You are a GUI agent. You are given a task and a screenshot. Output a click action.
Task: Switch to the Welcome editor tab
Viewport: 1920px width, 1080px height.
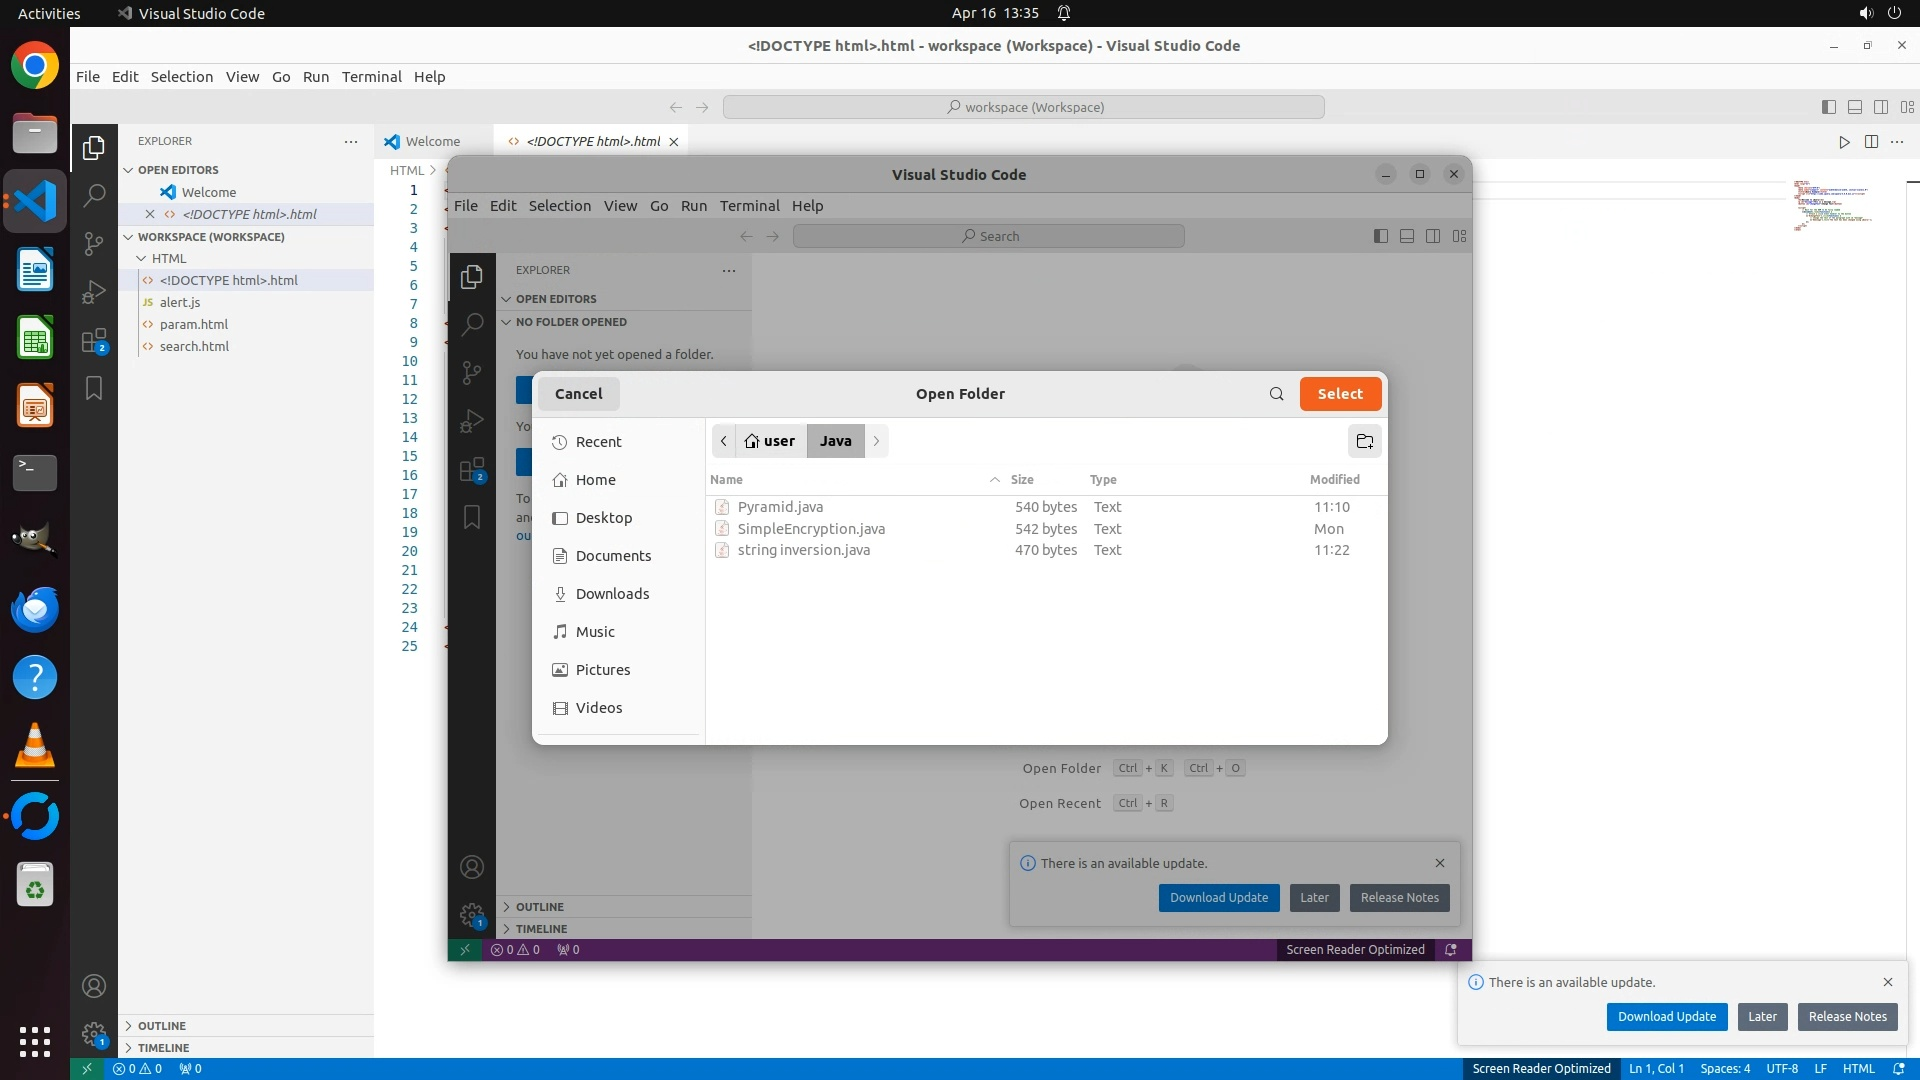[x=432, y=142]
